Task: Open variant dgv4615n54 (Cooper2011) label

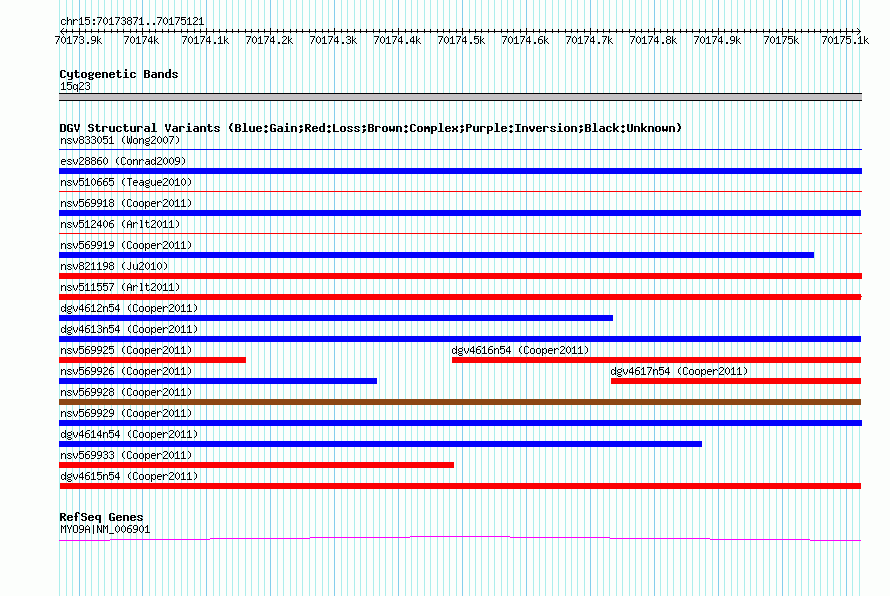Action: (x=129, y=476)
